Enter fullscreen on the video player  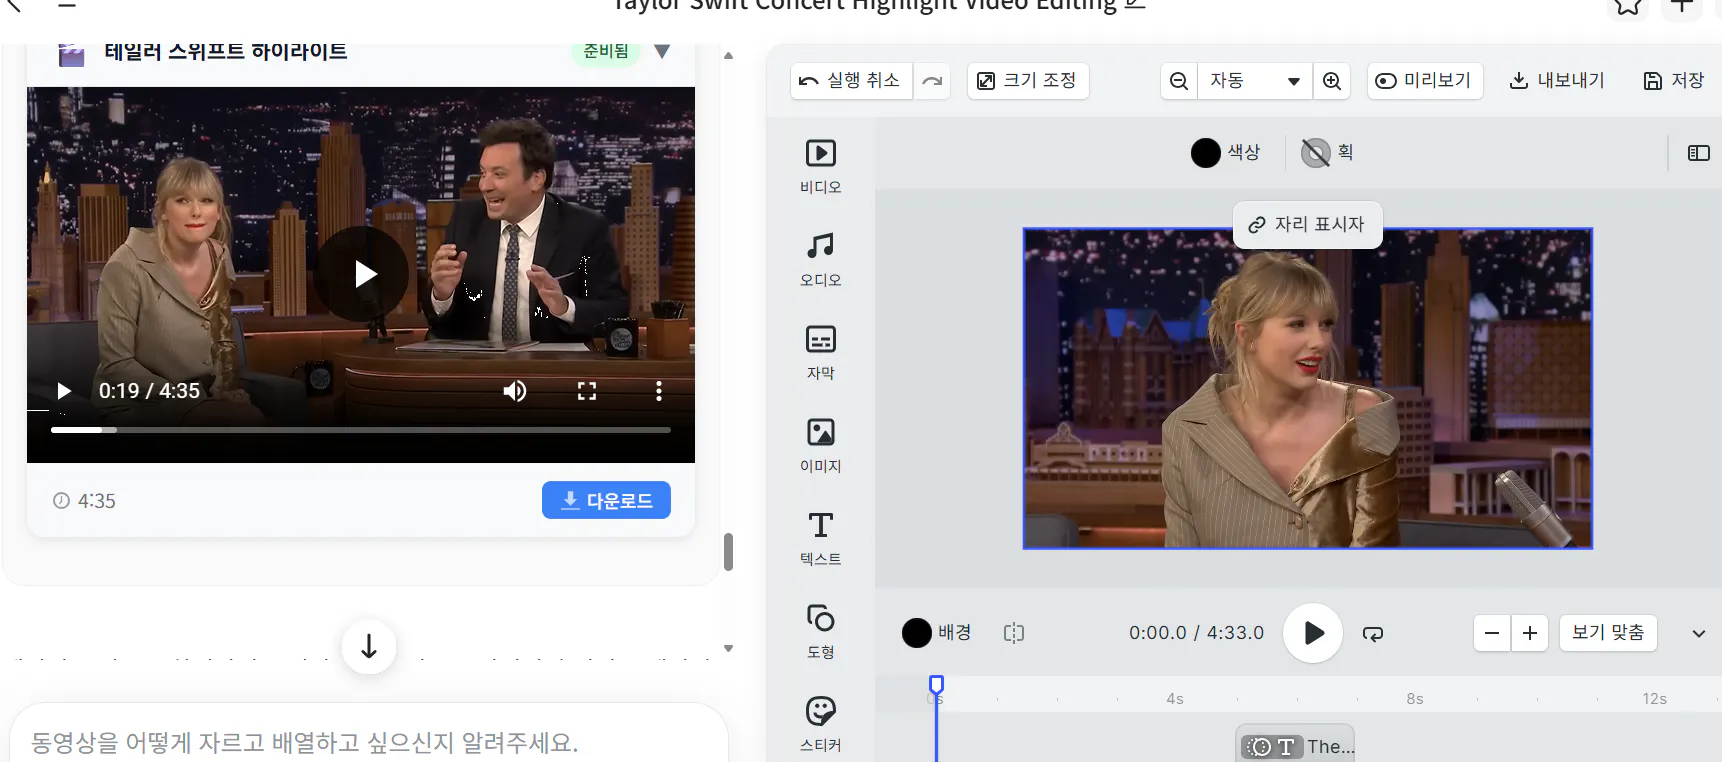pos(587,391)
